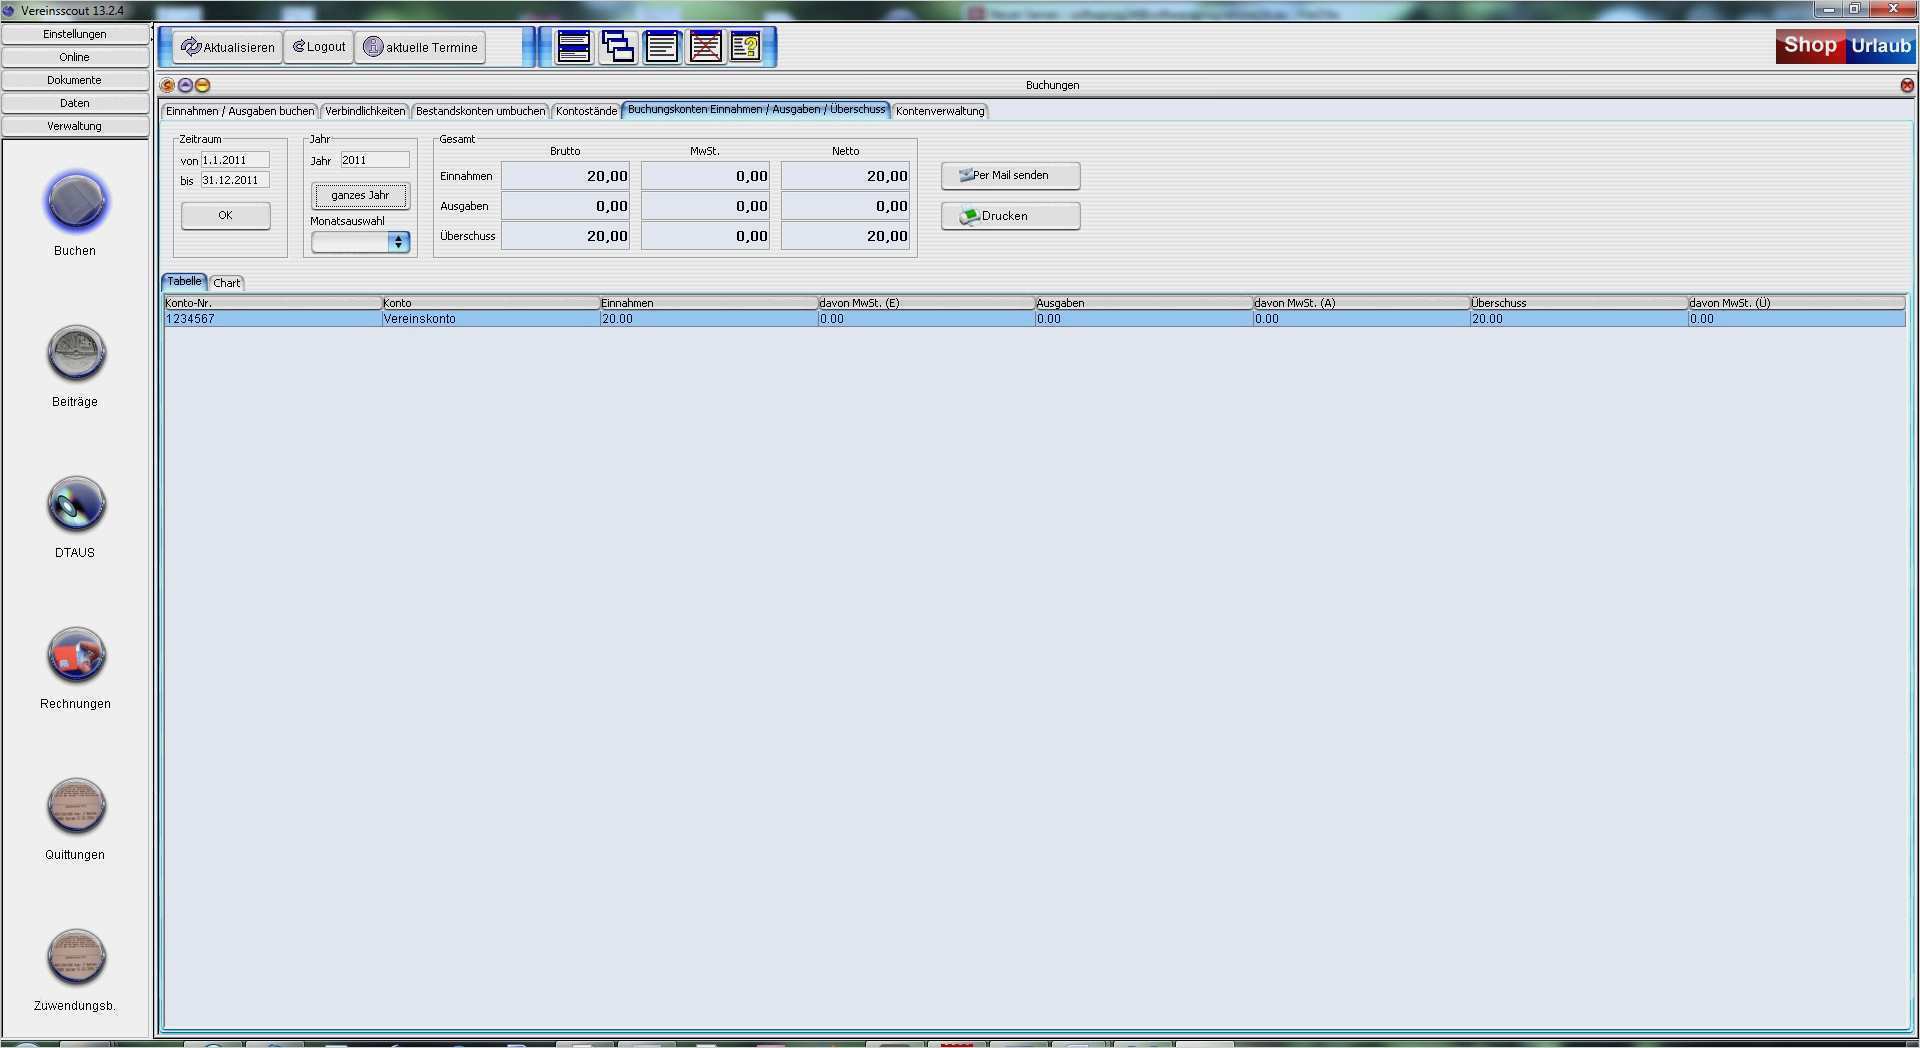
Task: Click the DTAUS disc icon
Action: tap(76, 505)
